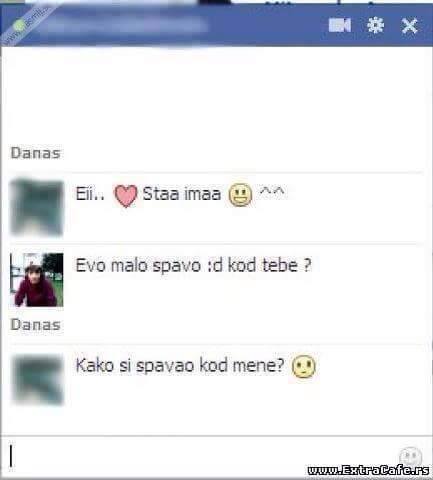This screenshot has width=433, height=480.
Task: Start a video call with camera icon
Action: [x=339, y=25]
